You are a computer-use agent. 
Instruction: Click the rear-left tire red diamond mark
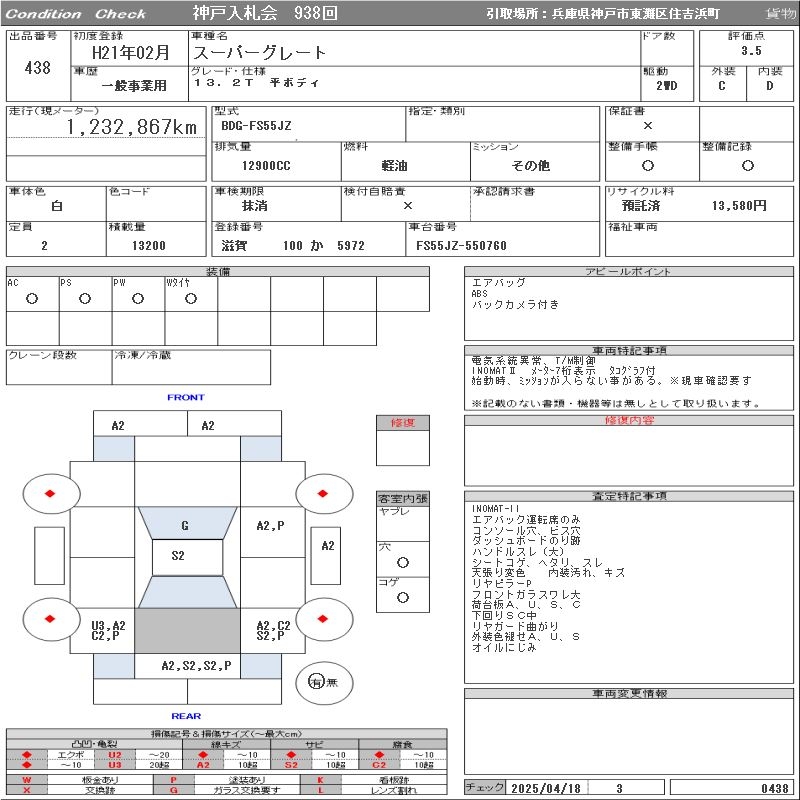coord(50,619)
